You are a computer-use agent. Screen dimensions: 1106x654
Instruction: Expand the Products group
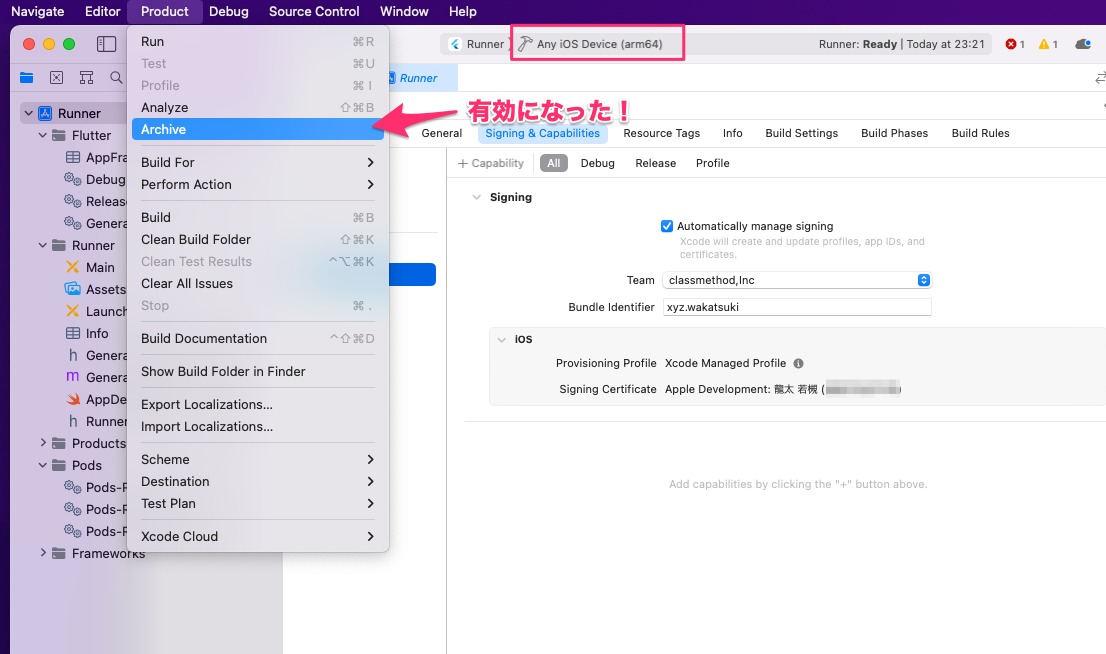point(42,443)
